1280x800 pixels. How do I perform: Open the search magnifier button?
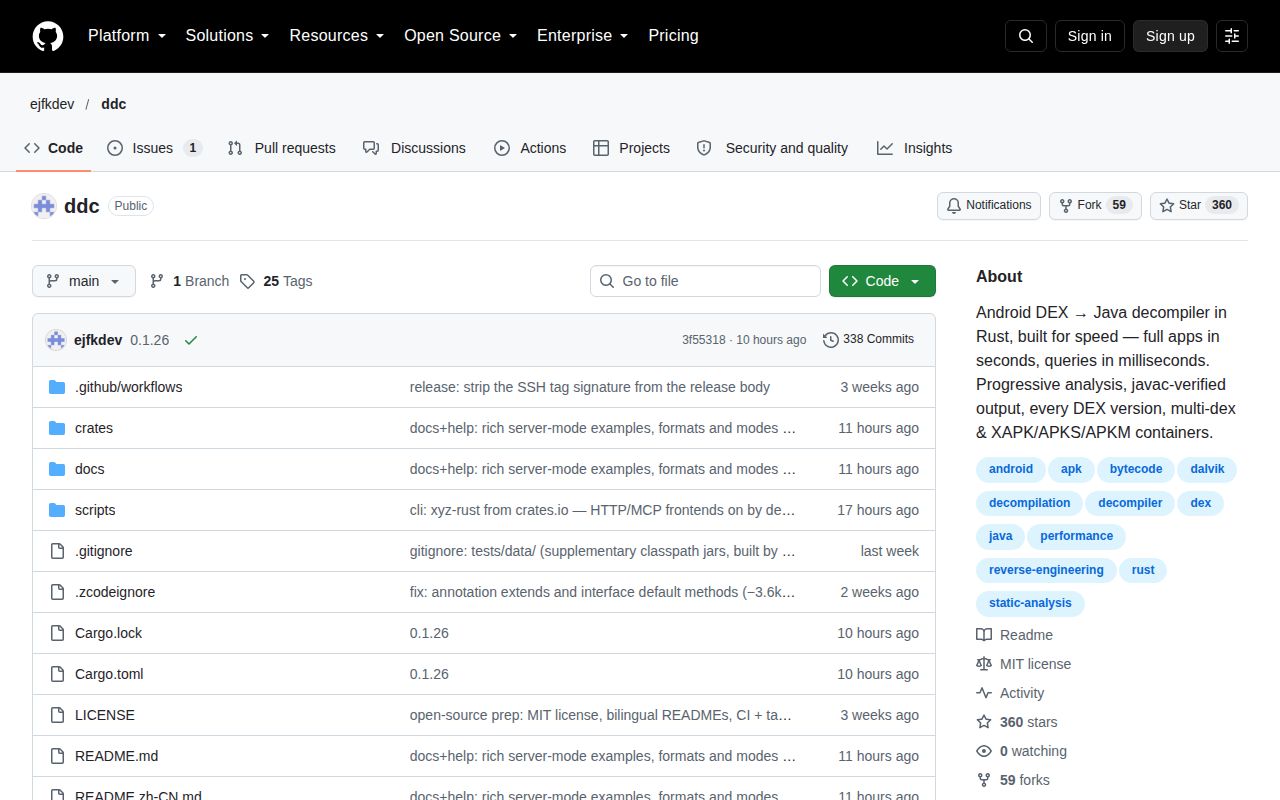coord(1026,36)
